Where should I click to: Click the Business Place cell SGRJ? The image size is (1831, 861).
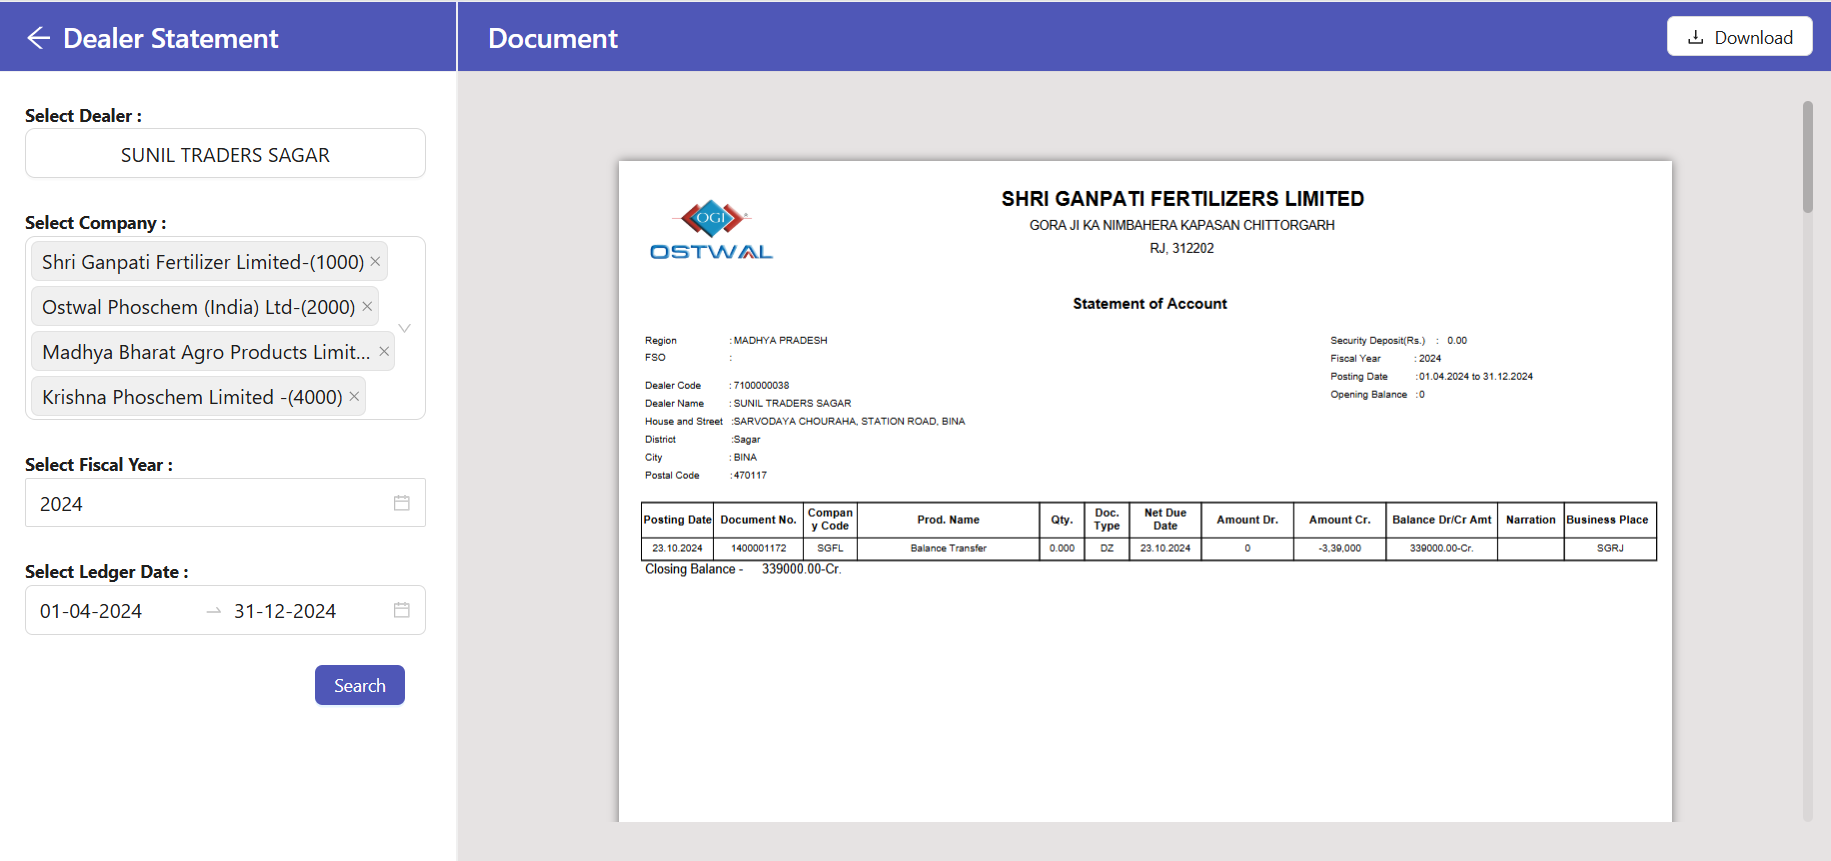[x=1610, y=548]
